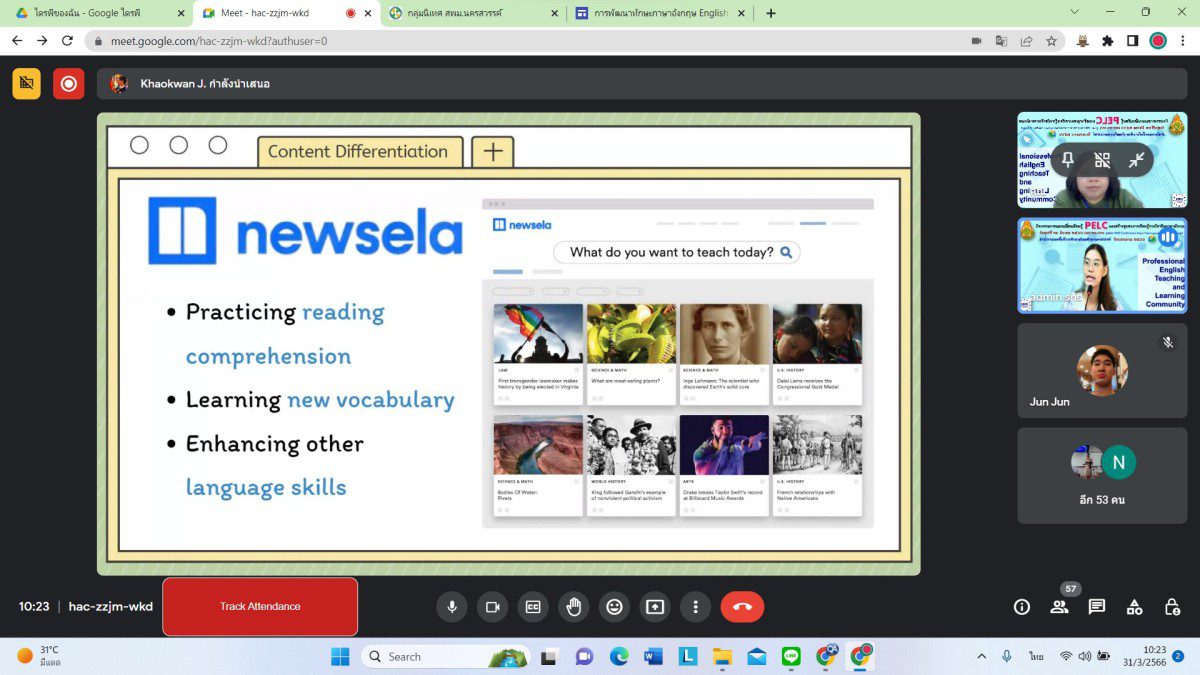Open the host controls lock icon
1200x675 pixels.
[1172, 606]
